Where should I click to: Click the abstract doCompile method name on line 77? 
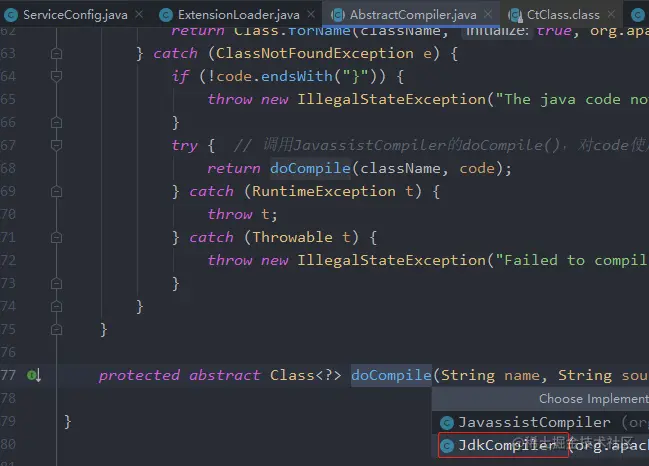click(x=391, y=375)
